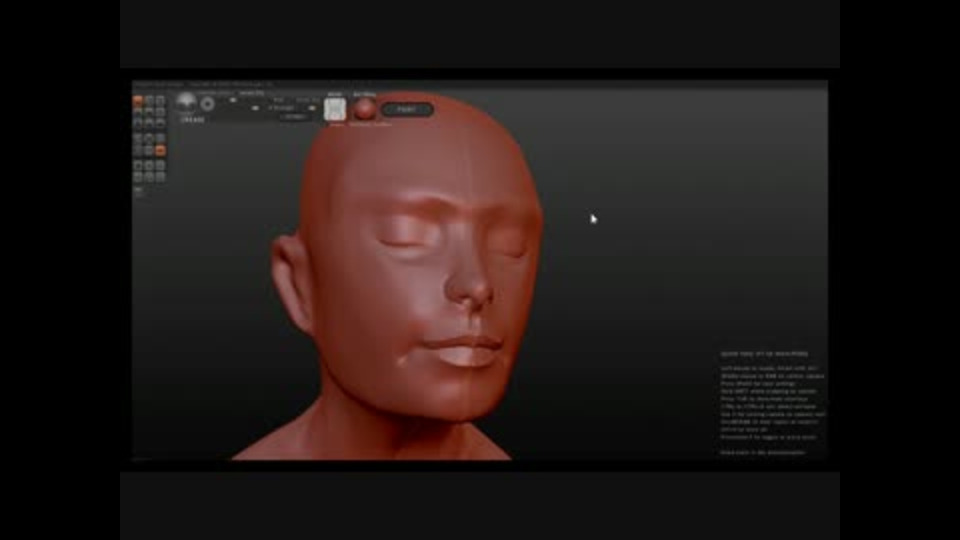960x540 pixels.
Task: Select the Flatten brush tool
Action: pyautogui.click(x=149, y=112)
